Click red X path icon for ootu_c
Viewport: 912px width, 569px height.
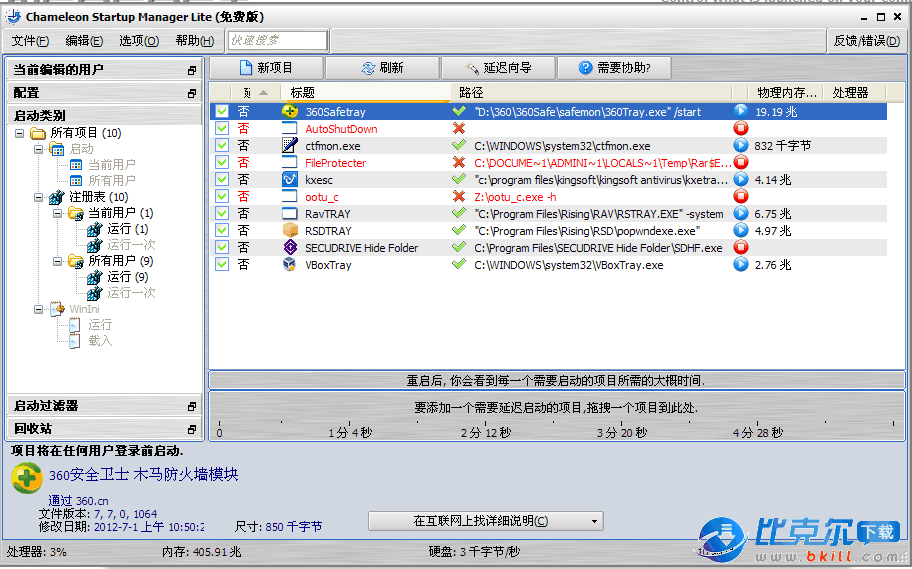(459, 197)
